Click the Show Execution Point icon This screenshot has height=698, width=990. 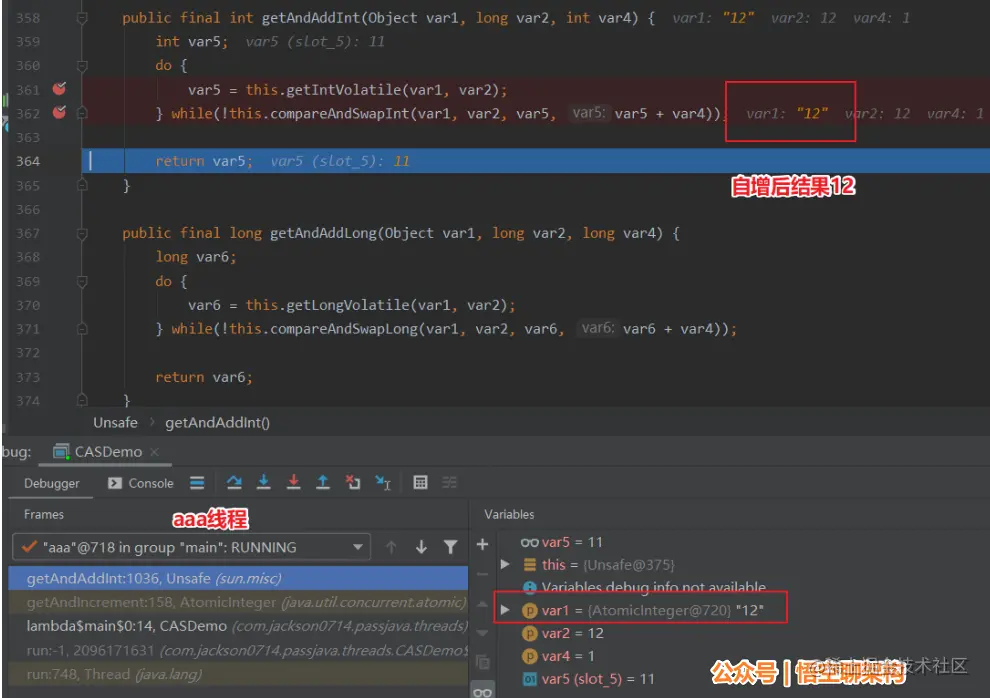coord(197,483)
